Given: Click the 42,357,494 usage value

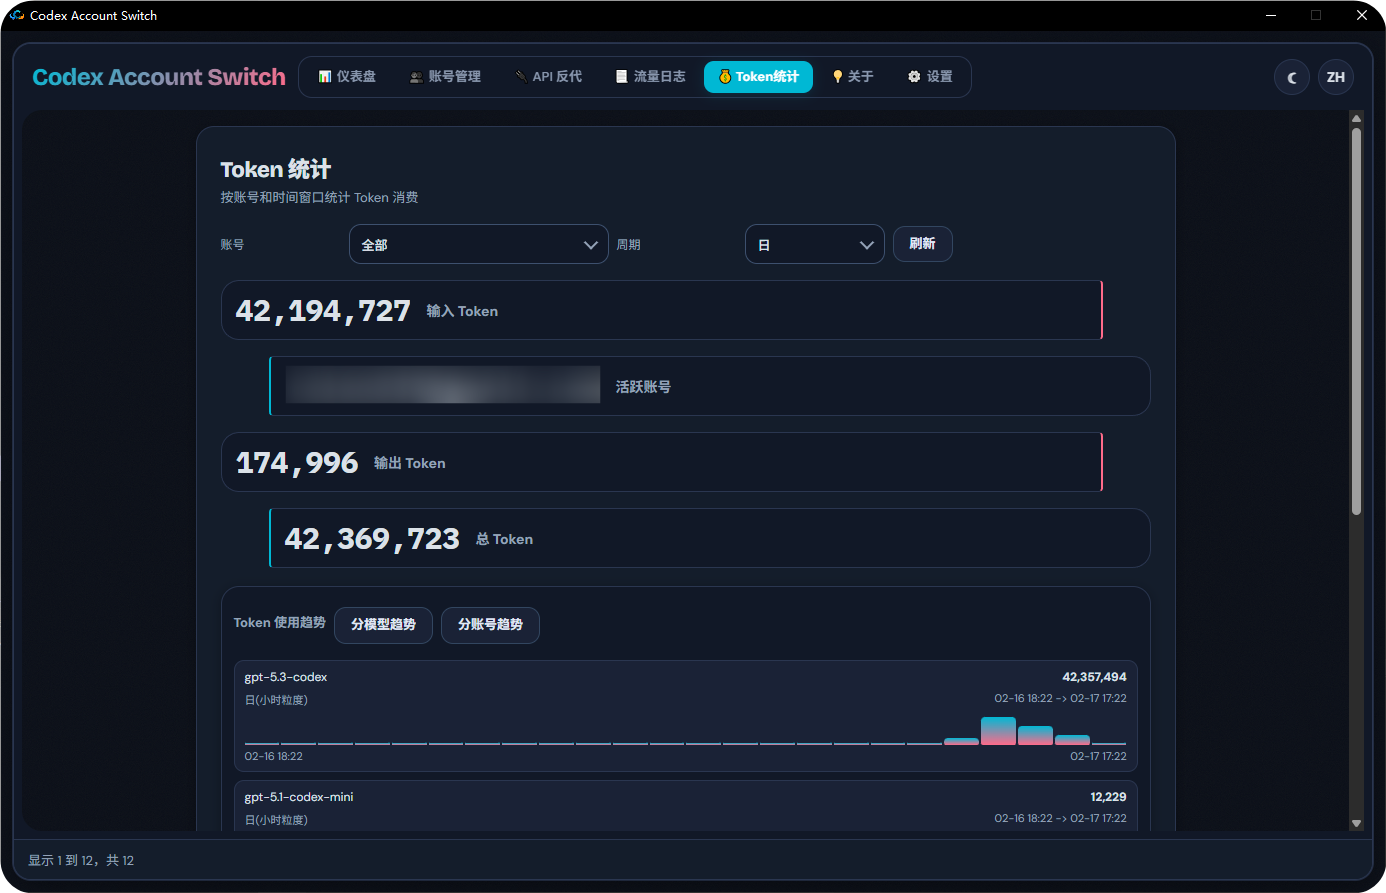Looking at the screenshot, I should 1094,677.
